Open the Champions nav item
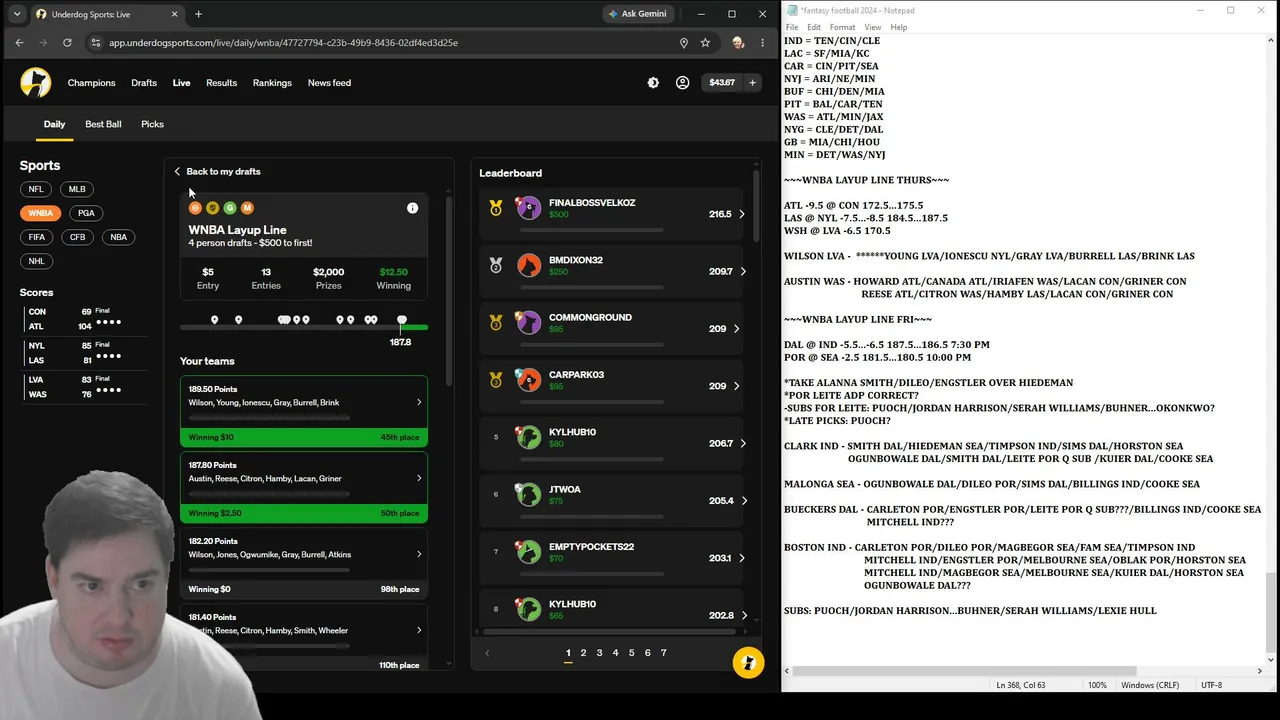The image size is (1280, 720). pos(92,83)
